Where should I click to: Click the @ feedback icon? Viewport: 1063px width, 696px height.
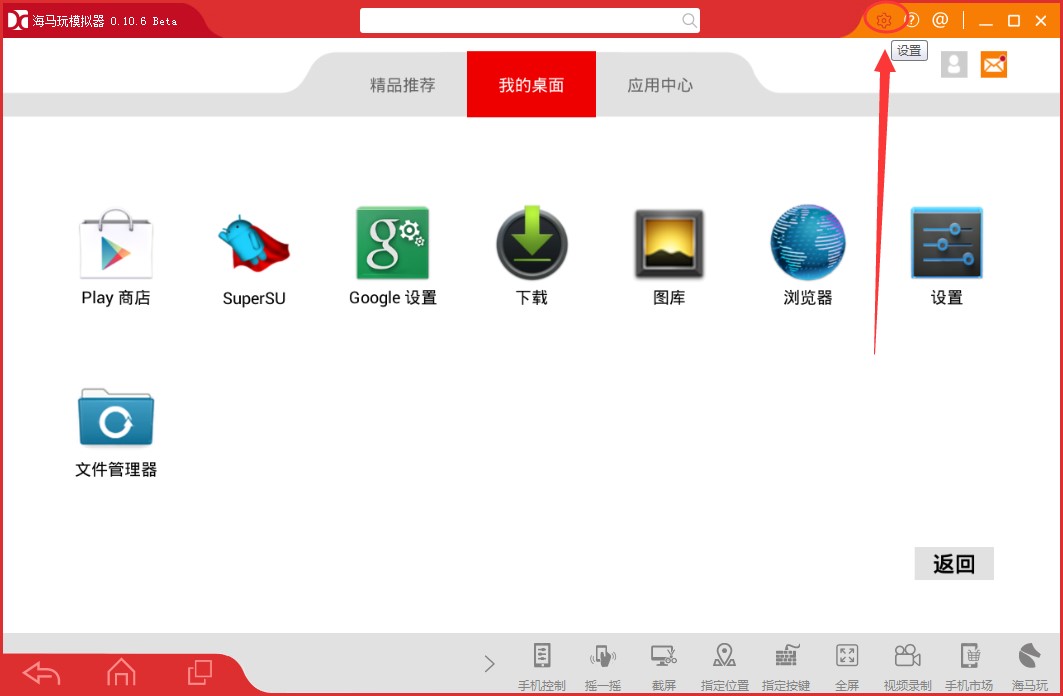click(x=939, y=19)
